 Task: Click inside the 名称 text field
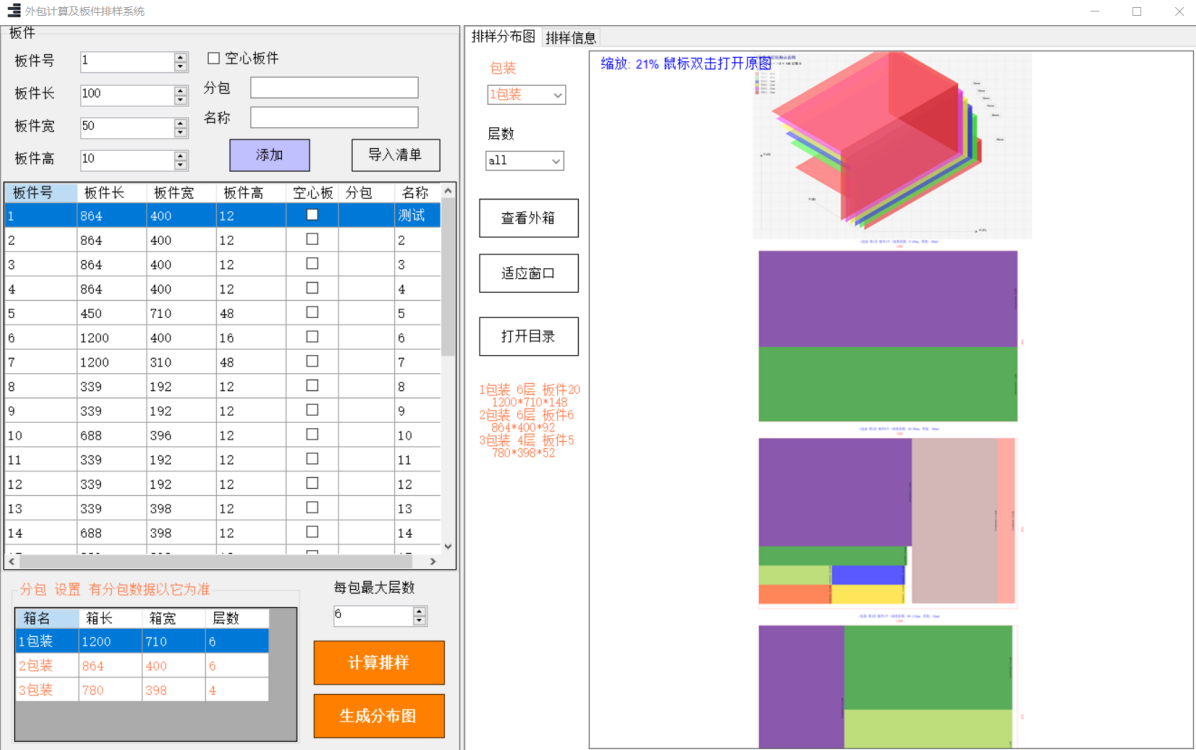click(334, 118)
